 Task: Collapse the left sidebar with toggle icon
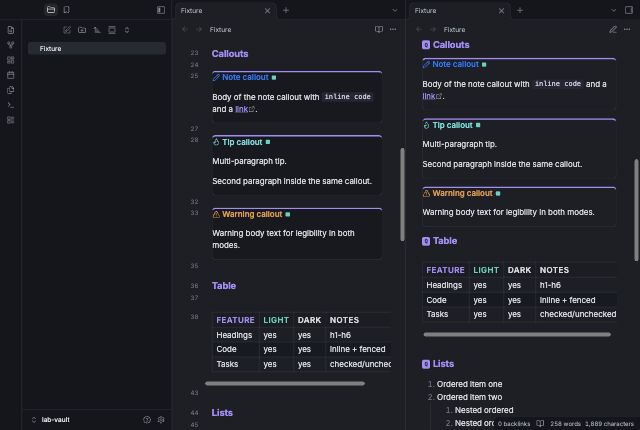pos(161,10)
